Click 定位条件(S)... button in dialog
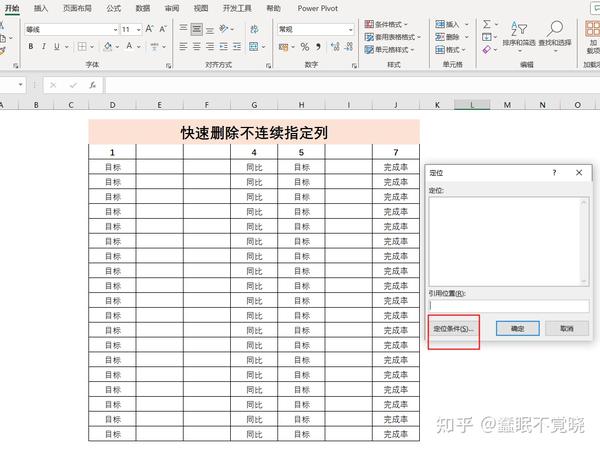Viewport: 600px width, 450px height. 453,329
